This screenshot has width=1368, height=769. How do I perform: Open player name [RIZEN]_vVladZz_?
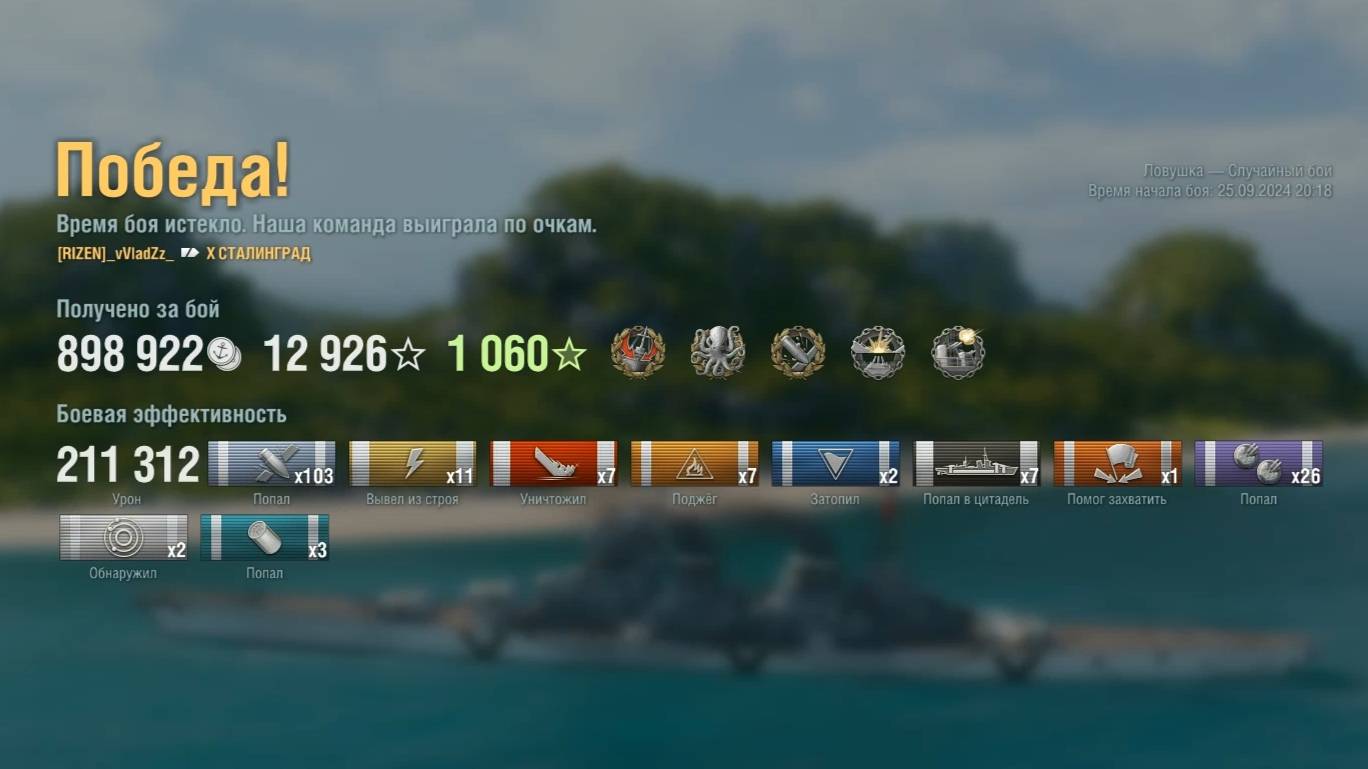click(x=115, y=254)
